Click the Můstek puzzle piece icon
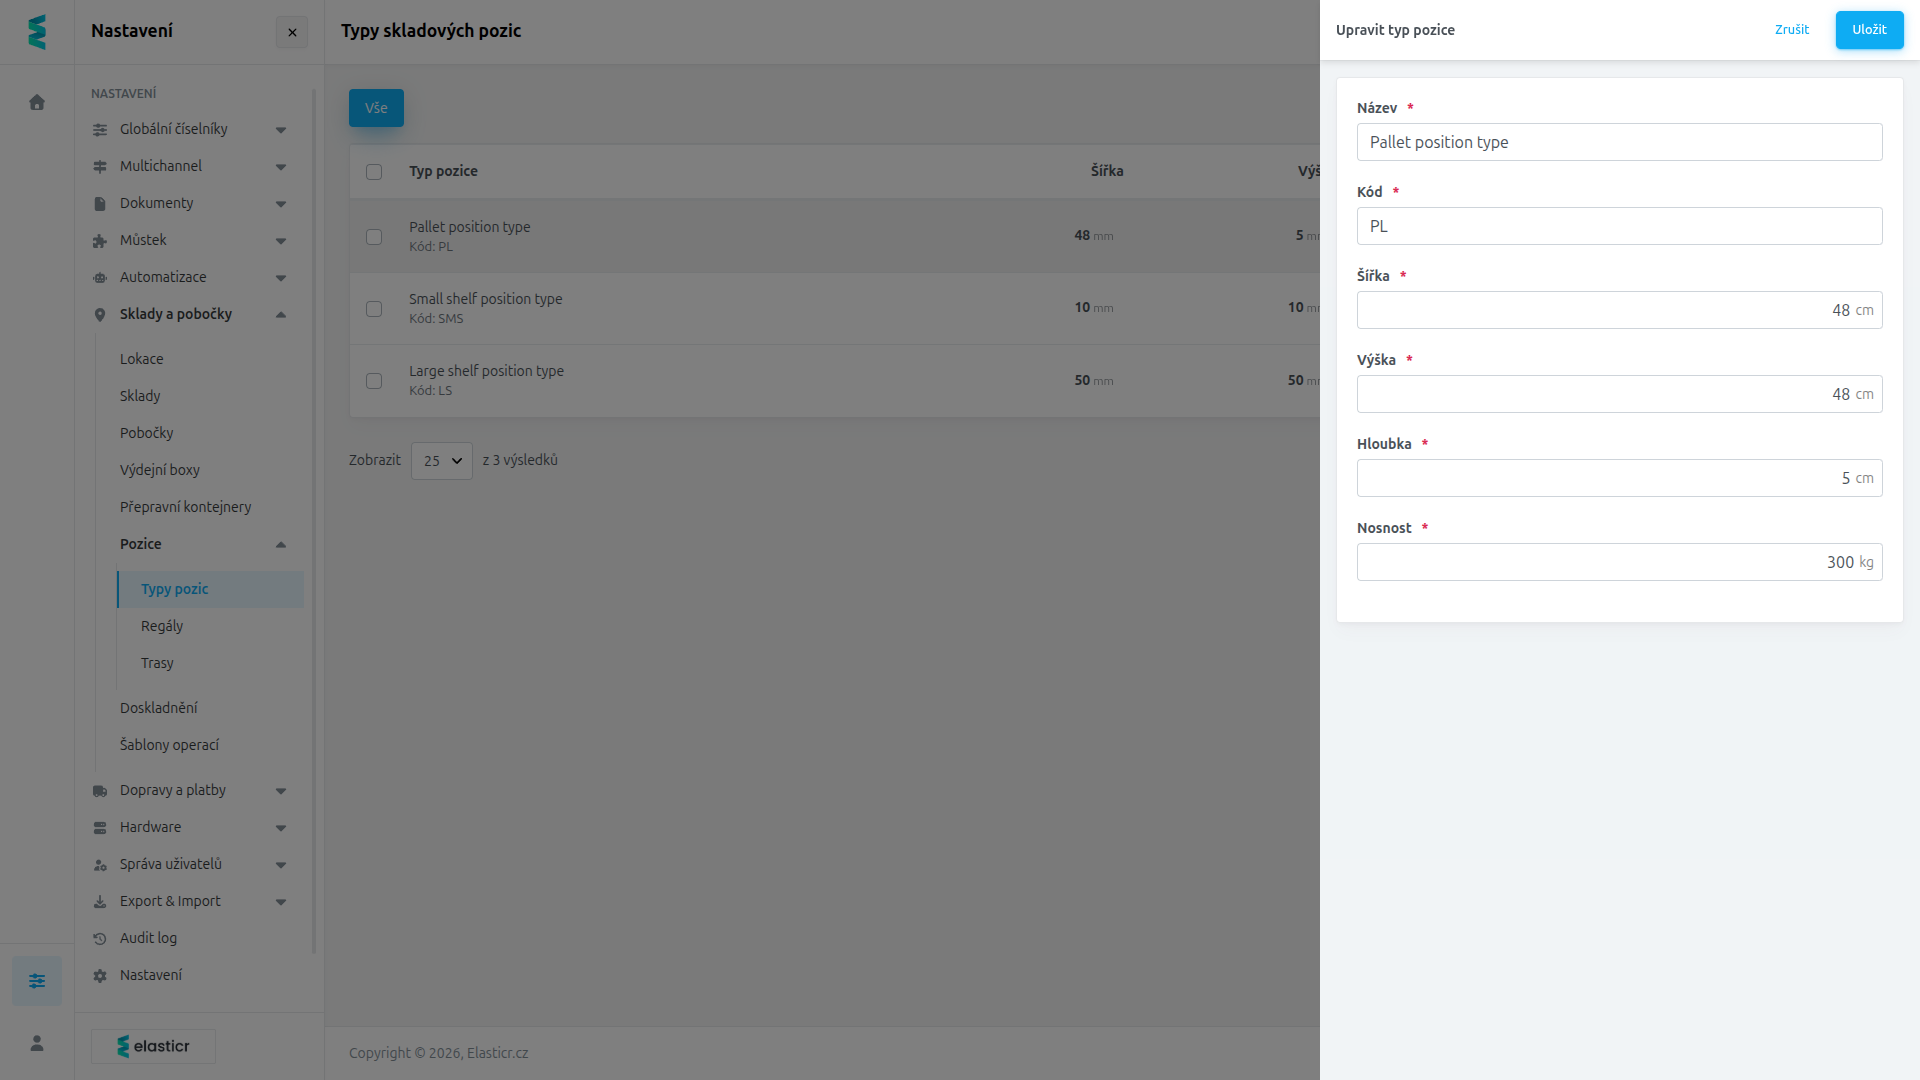The width and height of the screenshot is (1920, 1080). coord(100,241)
